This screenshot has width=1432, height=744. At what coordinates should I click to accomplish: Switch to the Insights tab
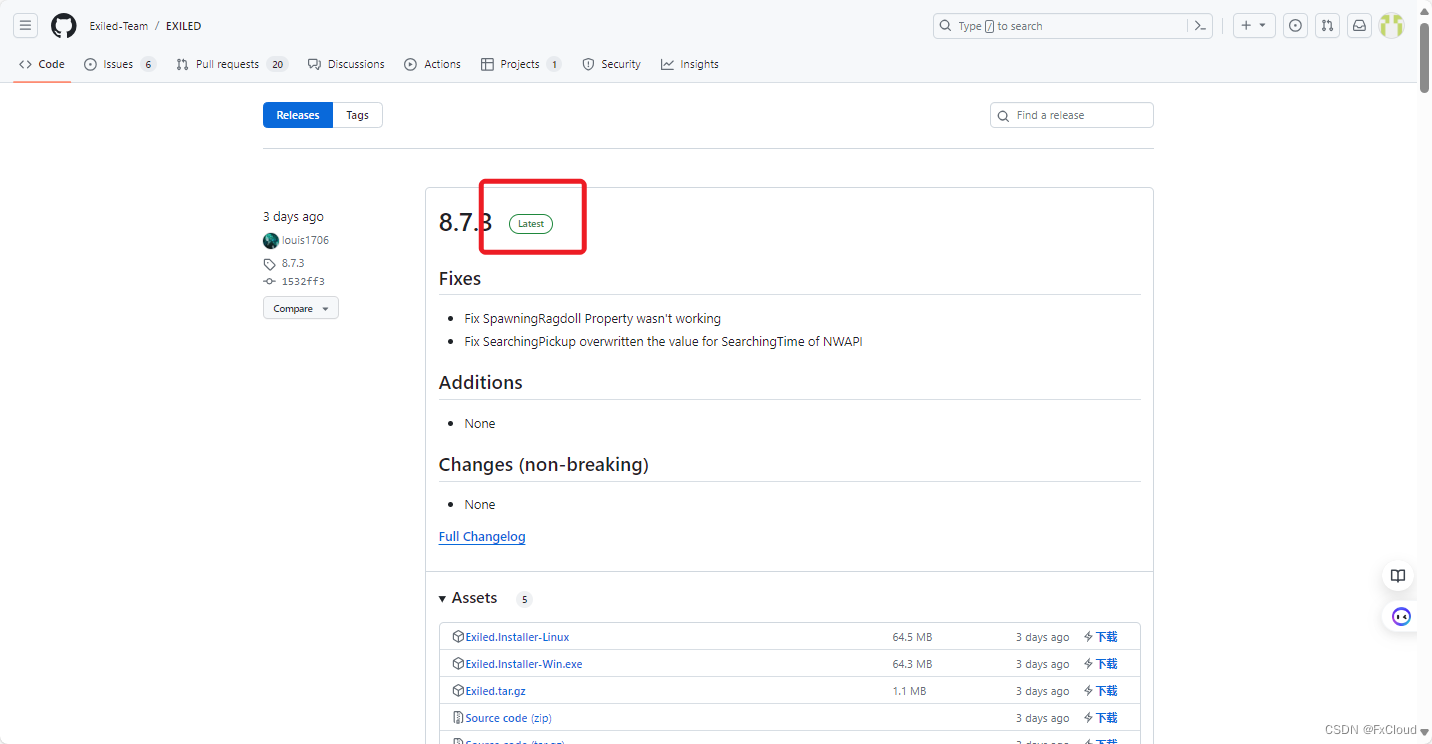tap(690, 64)
